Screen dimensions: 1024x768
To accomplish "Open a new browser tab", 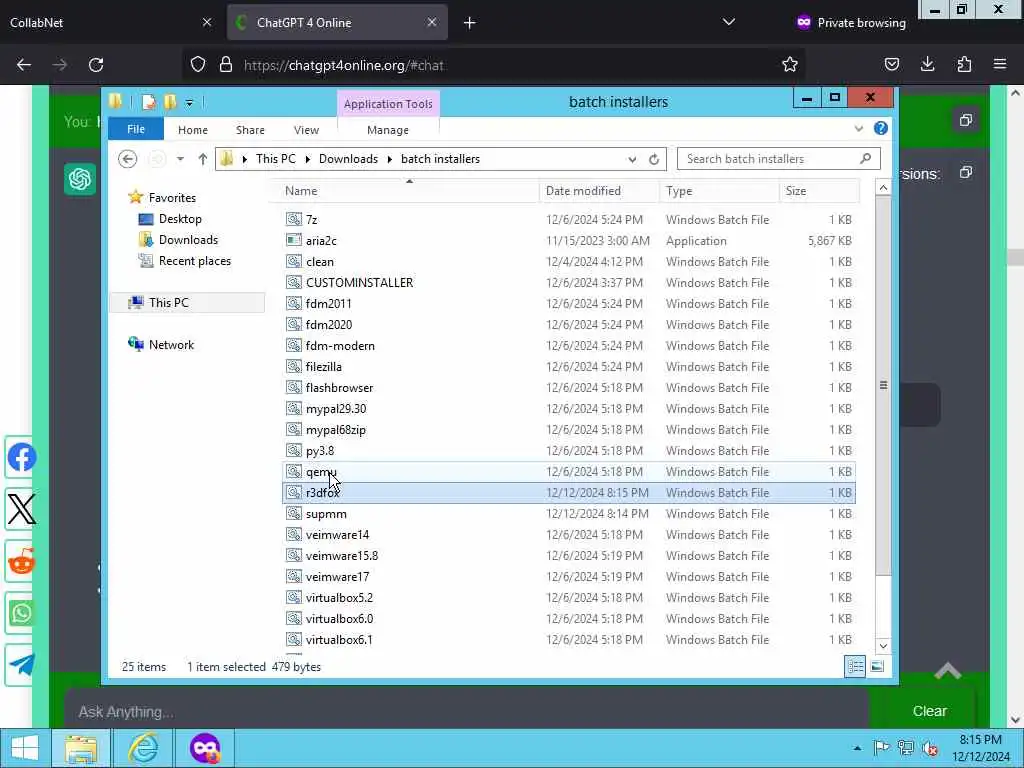I will click(x=469, y=23).
